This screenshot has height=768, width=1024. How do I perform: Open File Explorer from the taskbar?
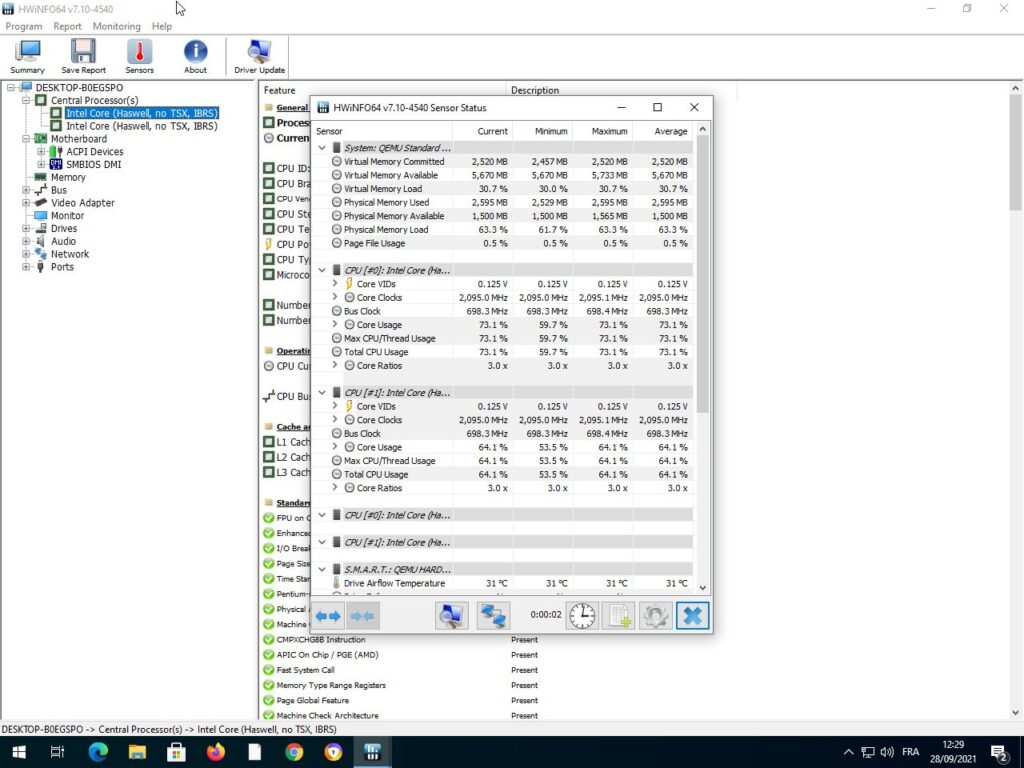[x=137, y=752]
